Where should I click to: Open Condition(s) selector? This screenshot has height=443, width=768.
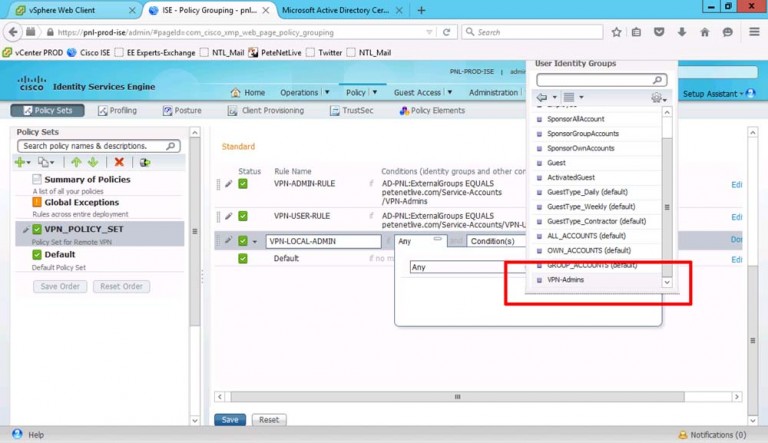pyautogui.click(x=496, y=241)
